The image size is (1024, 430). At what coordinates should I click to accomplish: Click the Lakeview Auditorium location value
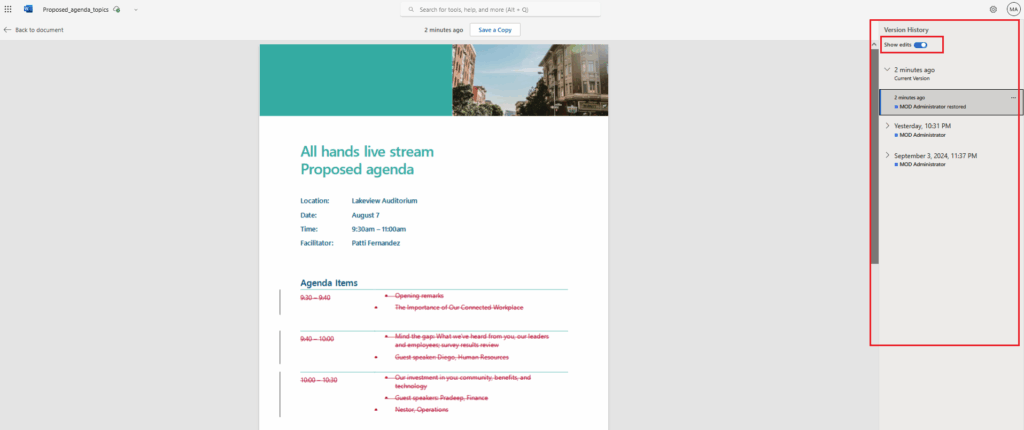[384, 201]
